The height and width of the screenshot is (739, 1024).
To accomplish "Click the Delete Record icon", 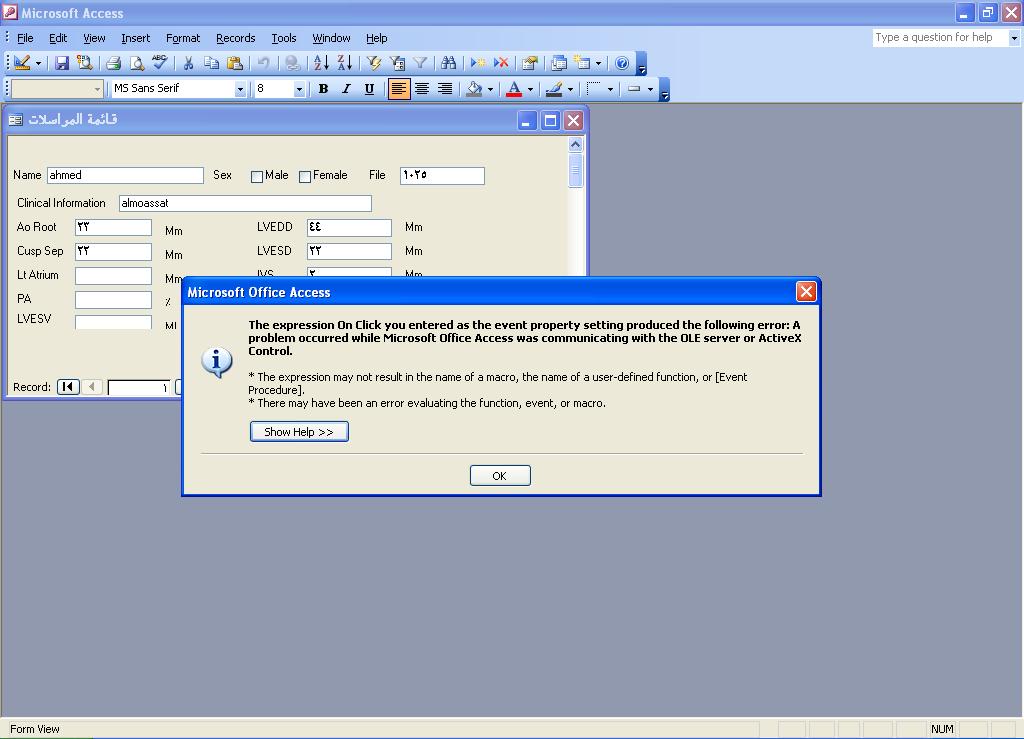I will pos(501,63).
